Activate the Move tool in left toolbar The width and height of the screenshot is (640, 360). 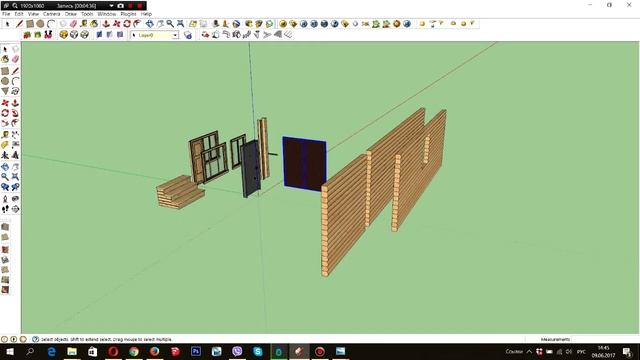point(5,103)
